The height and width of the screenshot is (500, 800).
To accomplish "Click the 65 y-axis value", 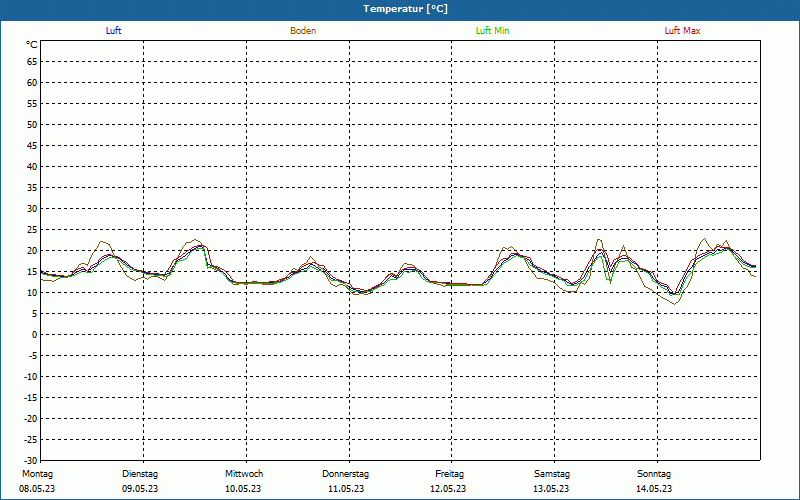I will [x=32, y=62].
